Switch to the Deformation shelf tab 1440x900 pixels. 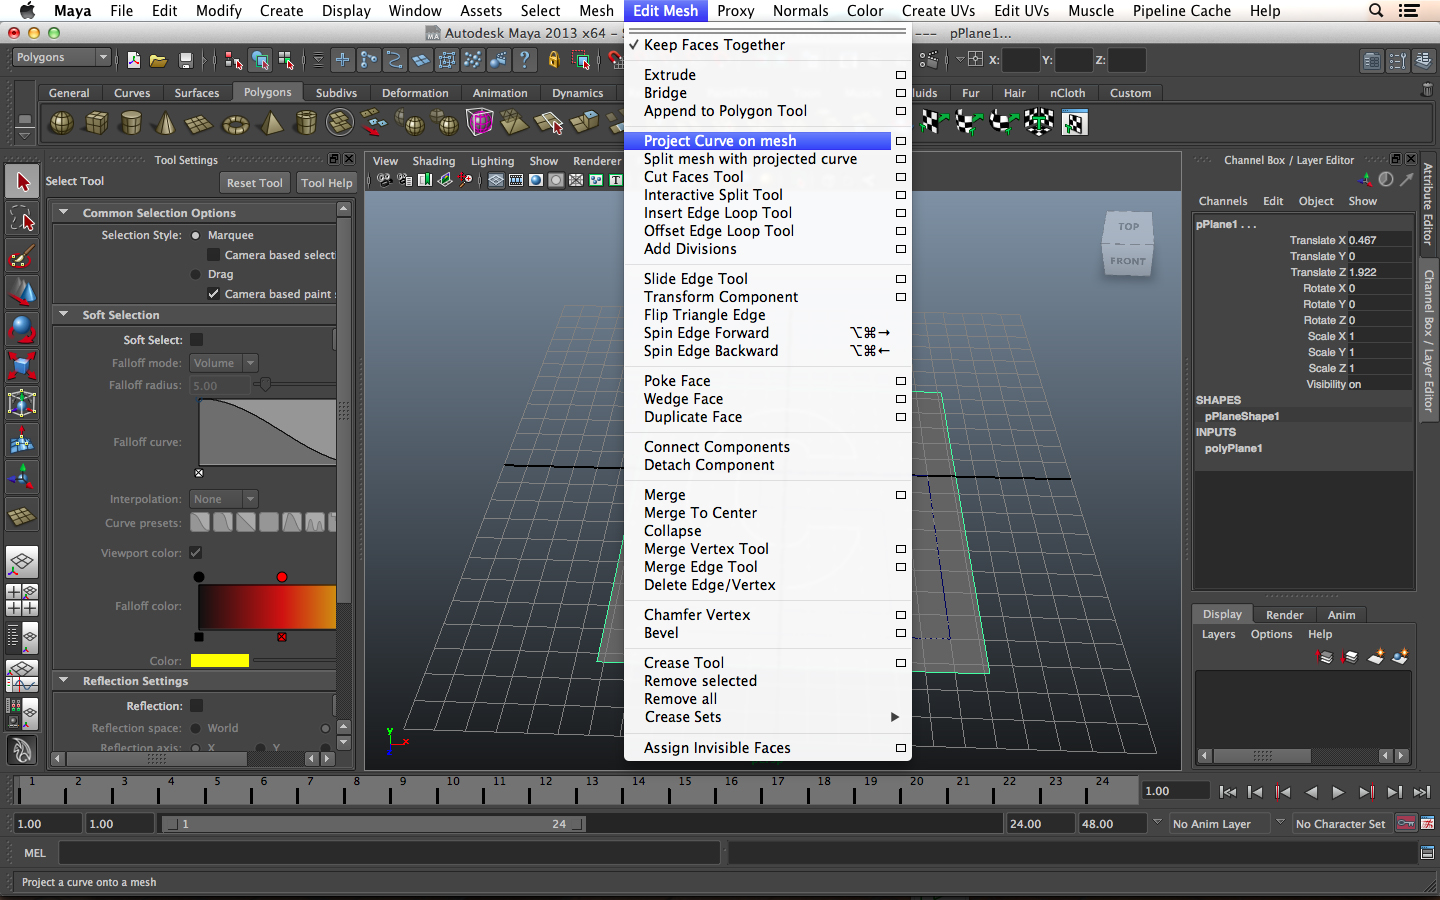click(x=415, y=93)
